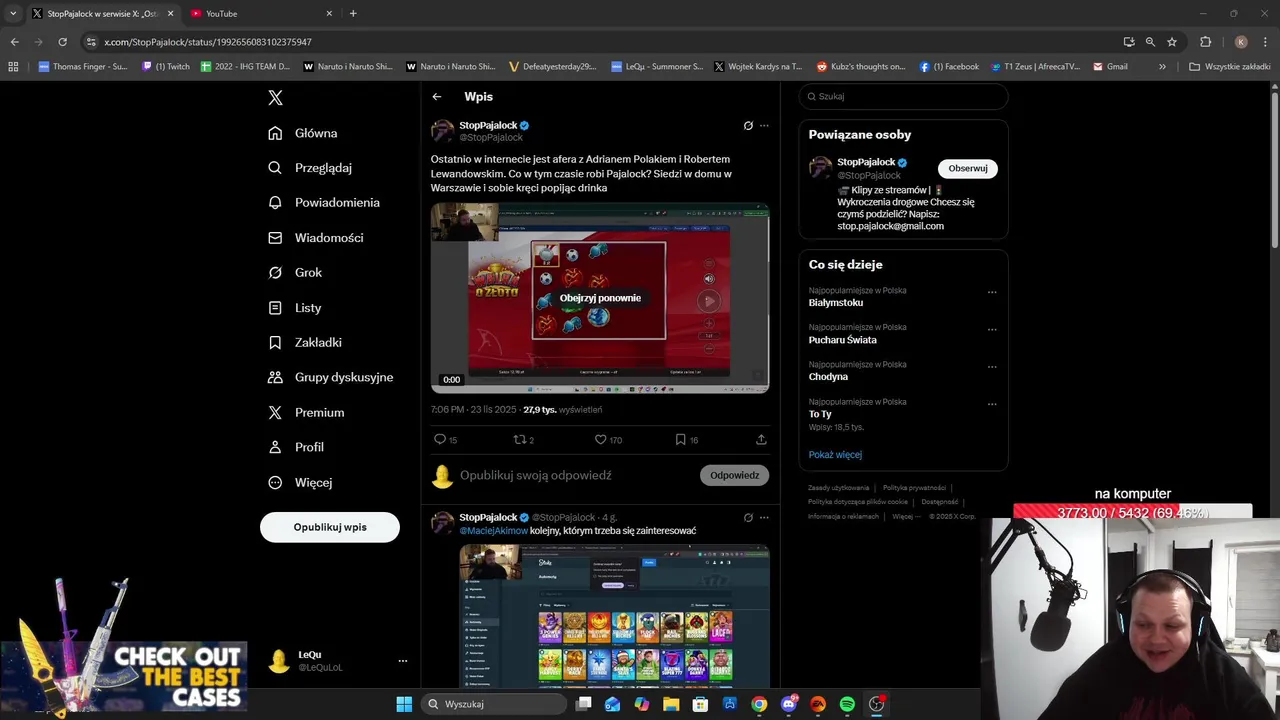Image resolution: width=1280 pixels, height=720 pixels.
Task: Click StopPajalock avatar on main post
Action: point(443,131)
